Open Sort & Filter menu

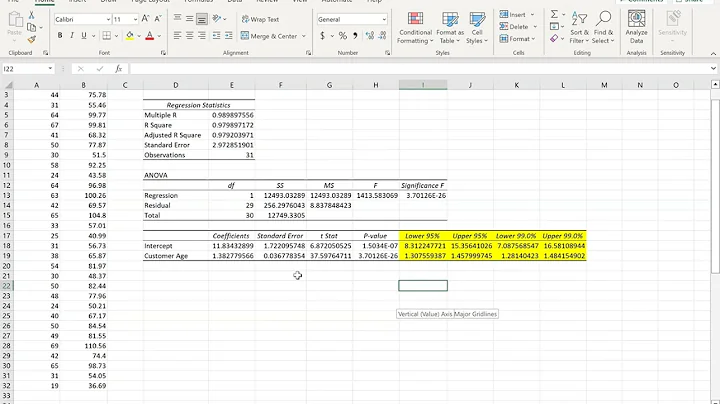tap(579, 28)
